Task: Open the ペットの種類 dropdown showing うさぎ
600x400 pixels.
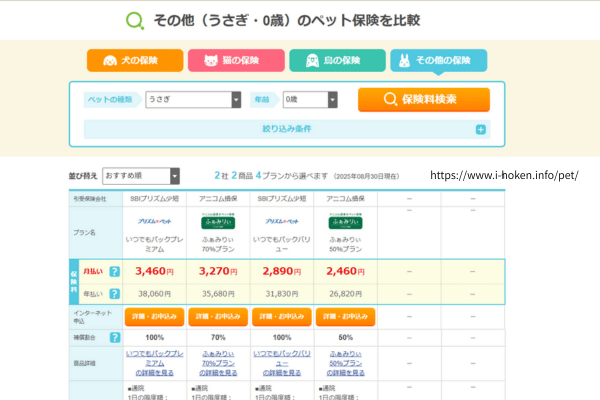Action: click(193, 100)
